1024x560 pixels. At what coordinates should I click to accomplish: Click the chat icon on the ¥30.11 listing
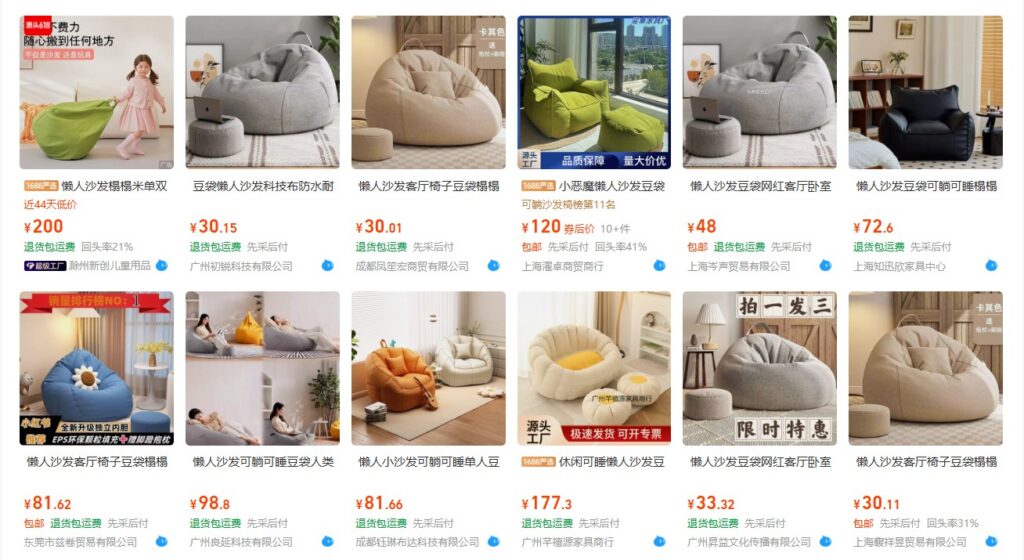pos(991,542)
